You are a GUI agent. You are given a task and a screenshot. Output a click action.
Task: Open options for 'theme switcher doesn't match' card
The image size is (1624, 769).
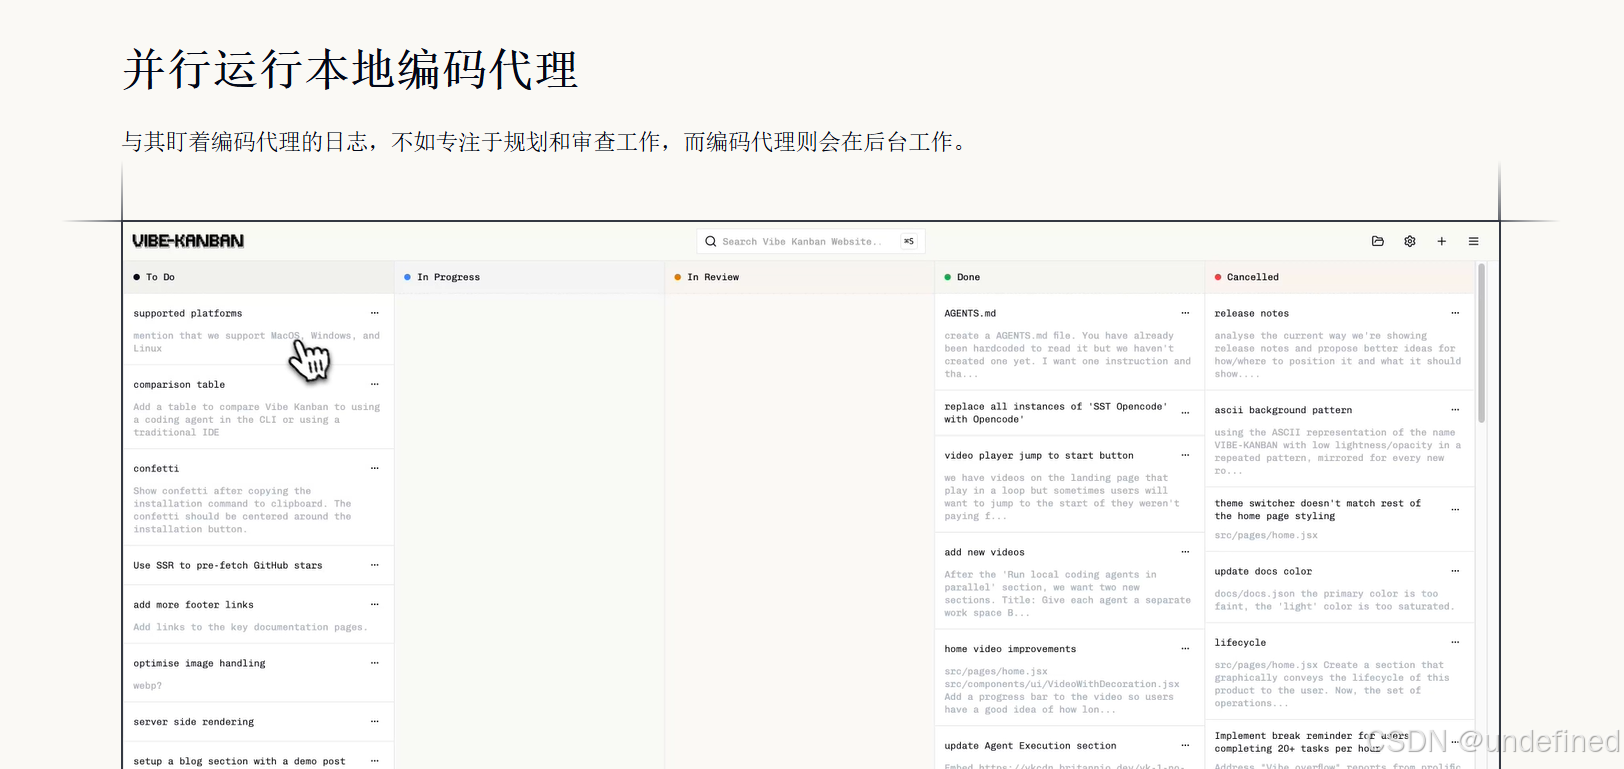[1455, 510]
